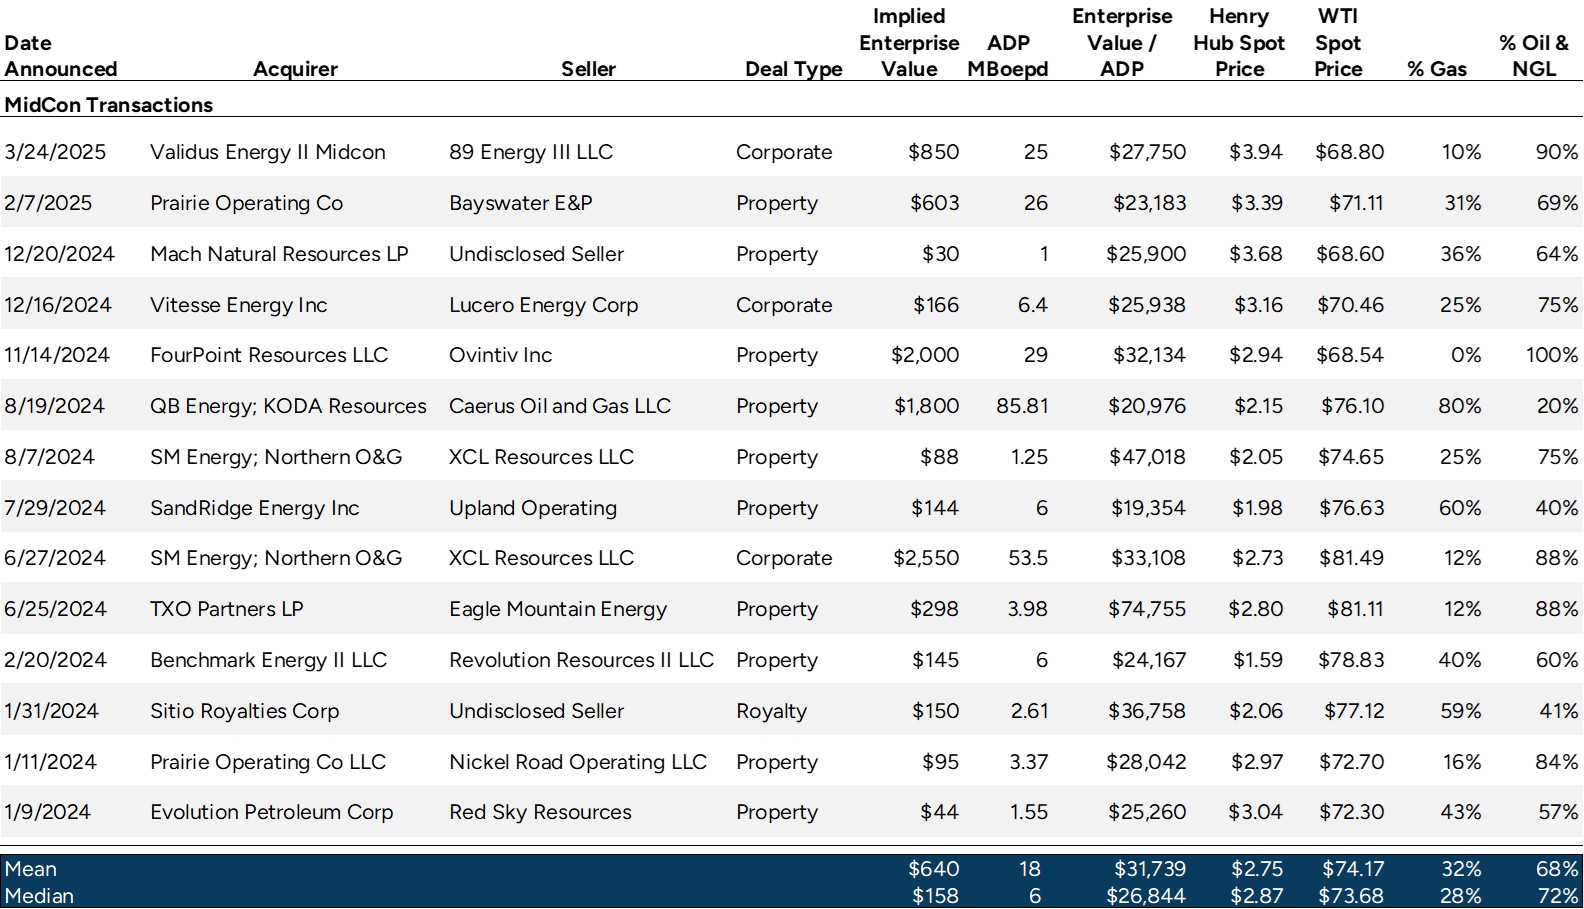
Task: Select 'QB Energy; KODA Resources' cell
Action: coord(288,406)
